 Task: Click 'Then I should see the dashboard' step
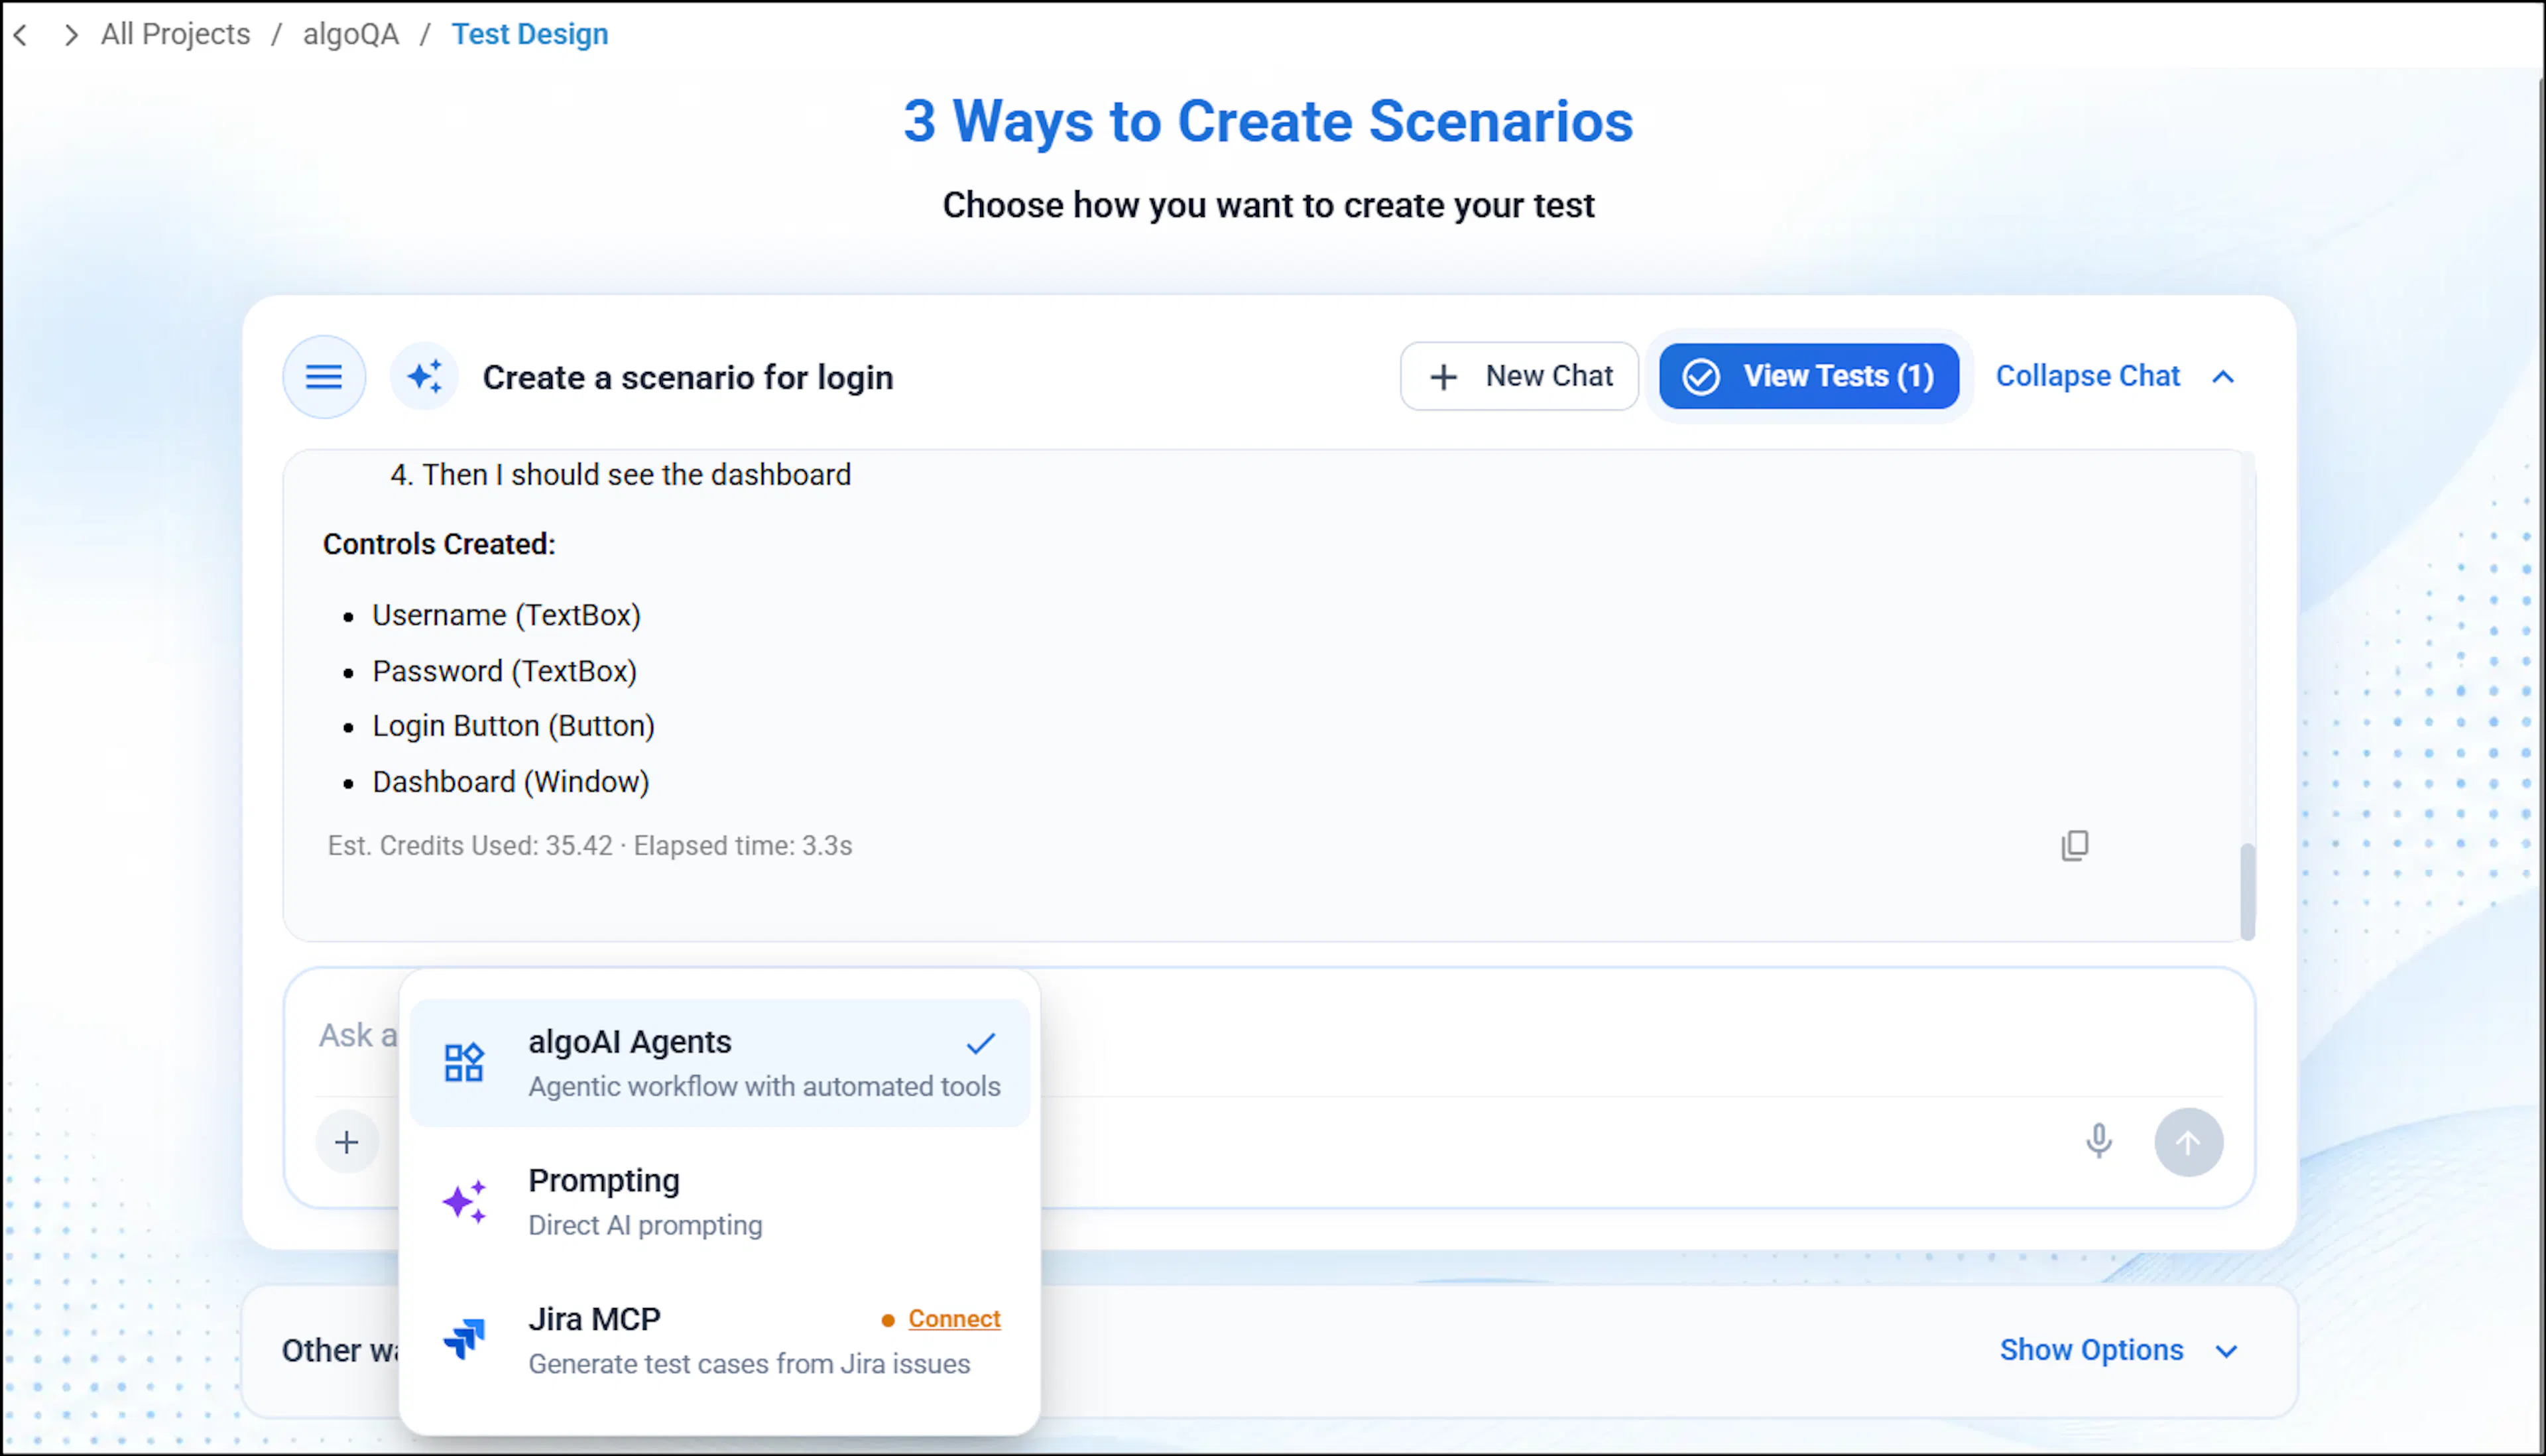click(636, 475)
